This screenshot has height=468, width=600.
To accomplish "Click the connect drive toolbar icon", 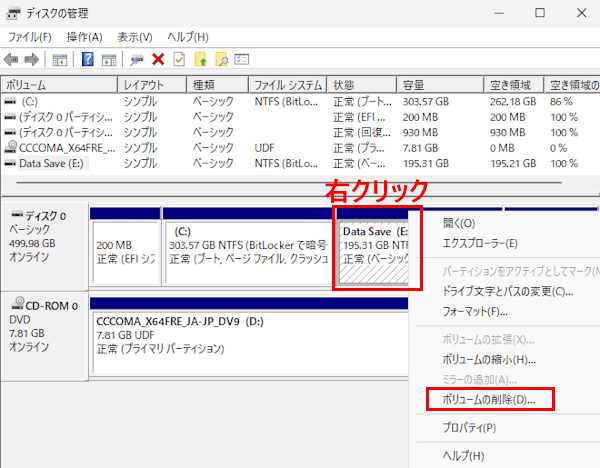I will pyautogui.click(x=136, y=60).
